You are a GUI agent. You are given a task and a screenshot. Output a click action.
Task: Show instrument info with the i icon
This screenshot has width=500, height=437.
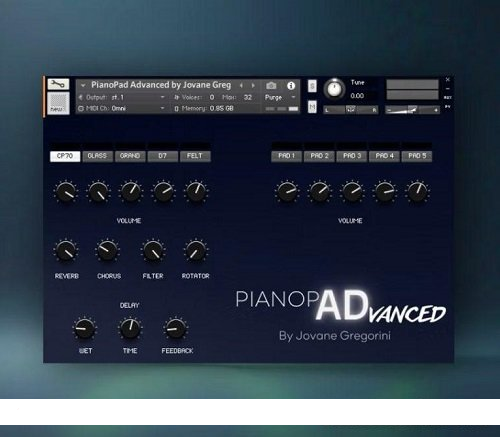click(291, 86)
